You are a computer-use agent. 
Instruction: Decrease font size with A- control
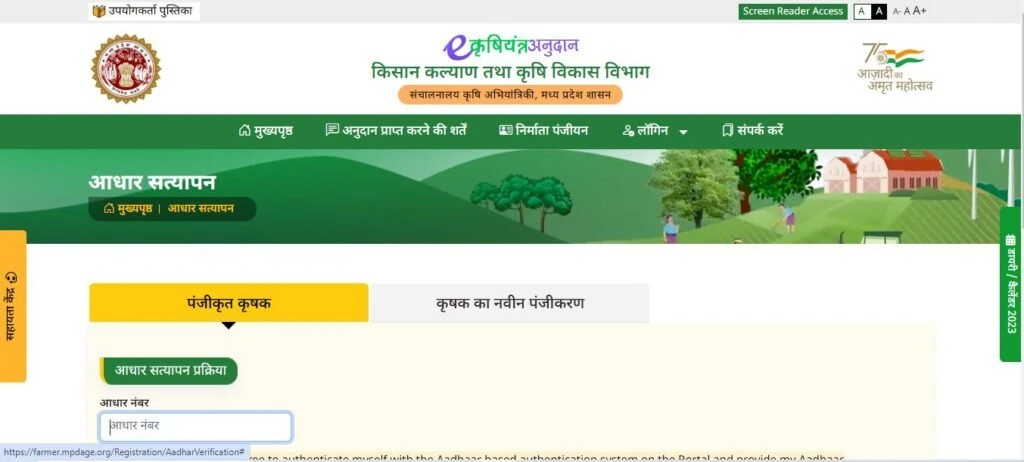coord(897,11)
